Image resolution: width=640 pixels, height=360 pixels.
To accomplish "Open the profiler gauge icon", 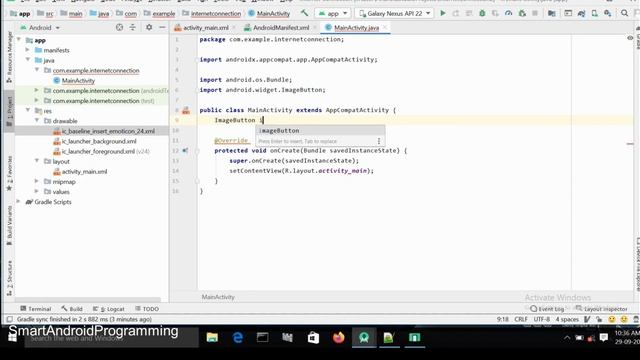I will (509, 13).
